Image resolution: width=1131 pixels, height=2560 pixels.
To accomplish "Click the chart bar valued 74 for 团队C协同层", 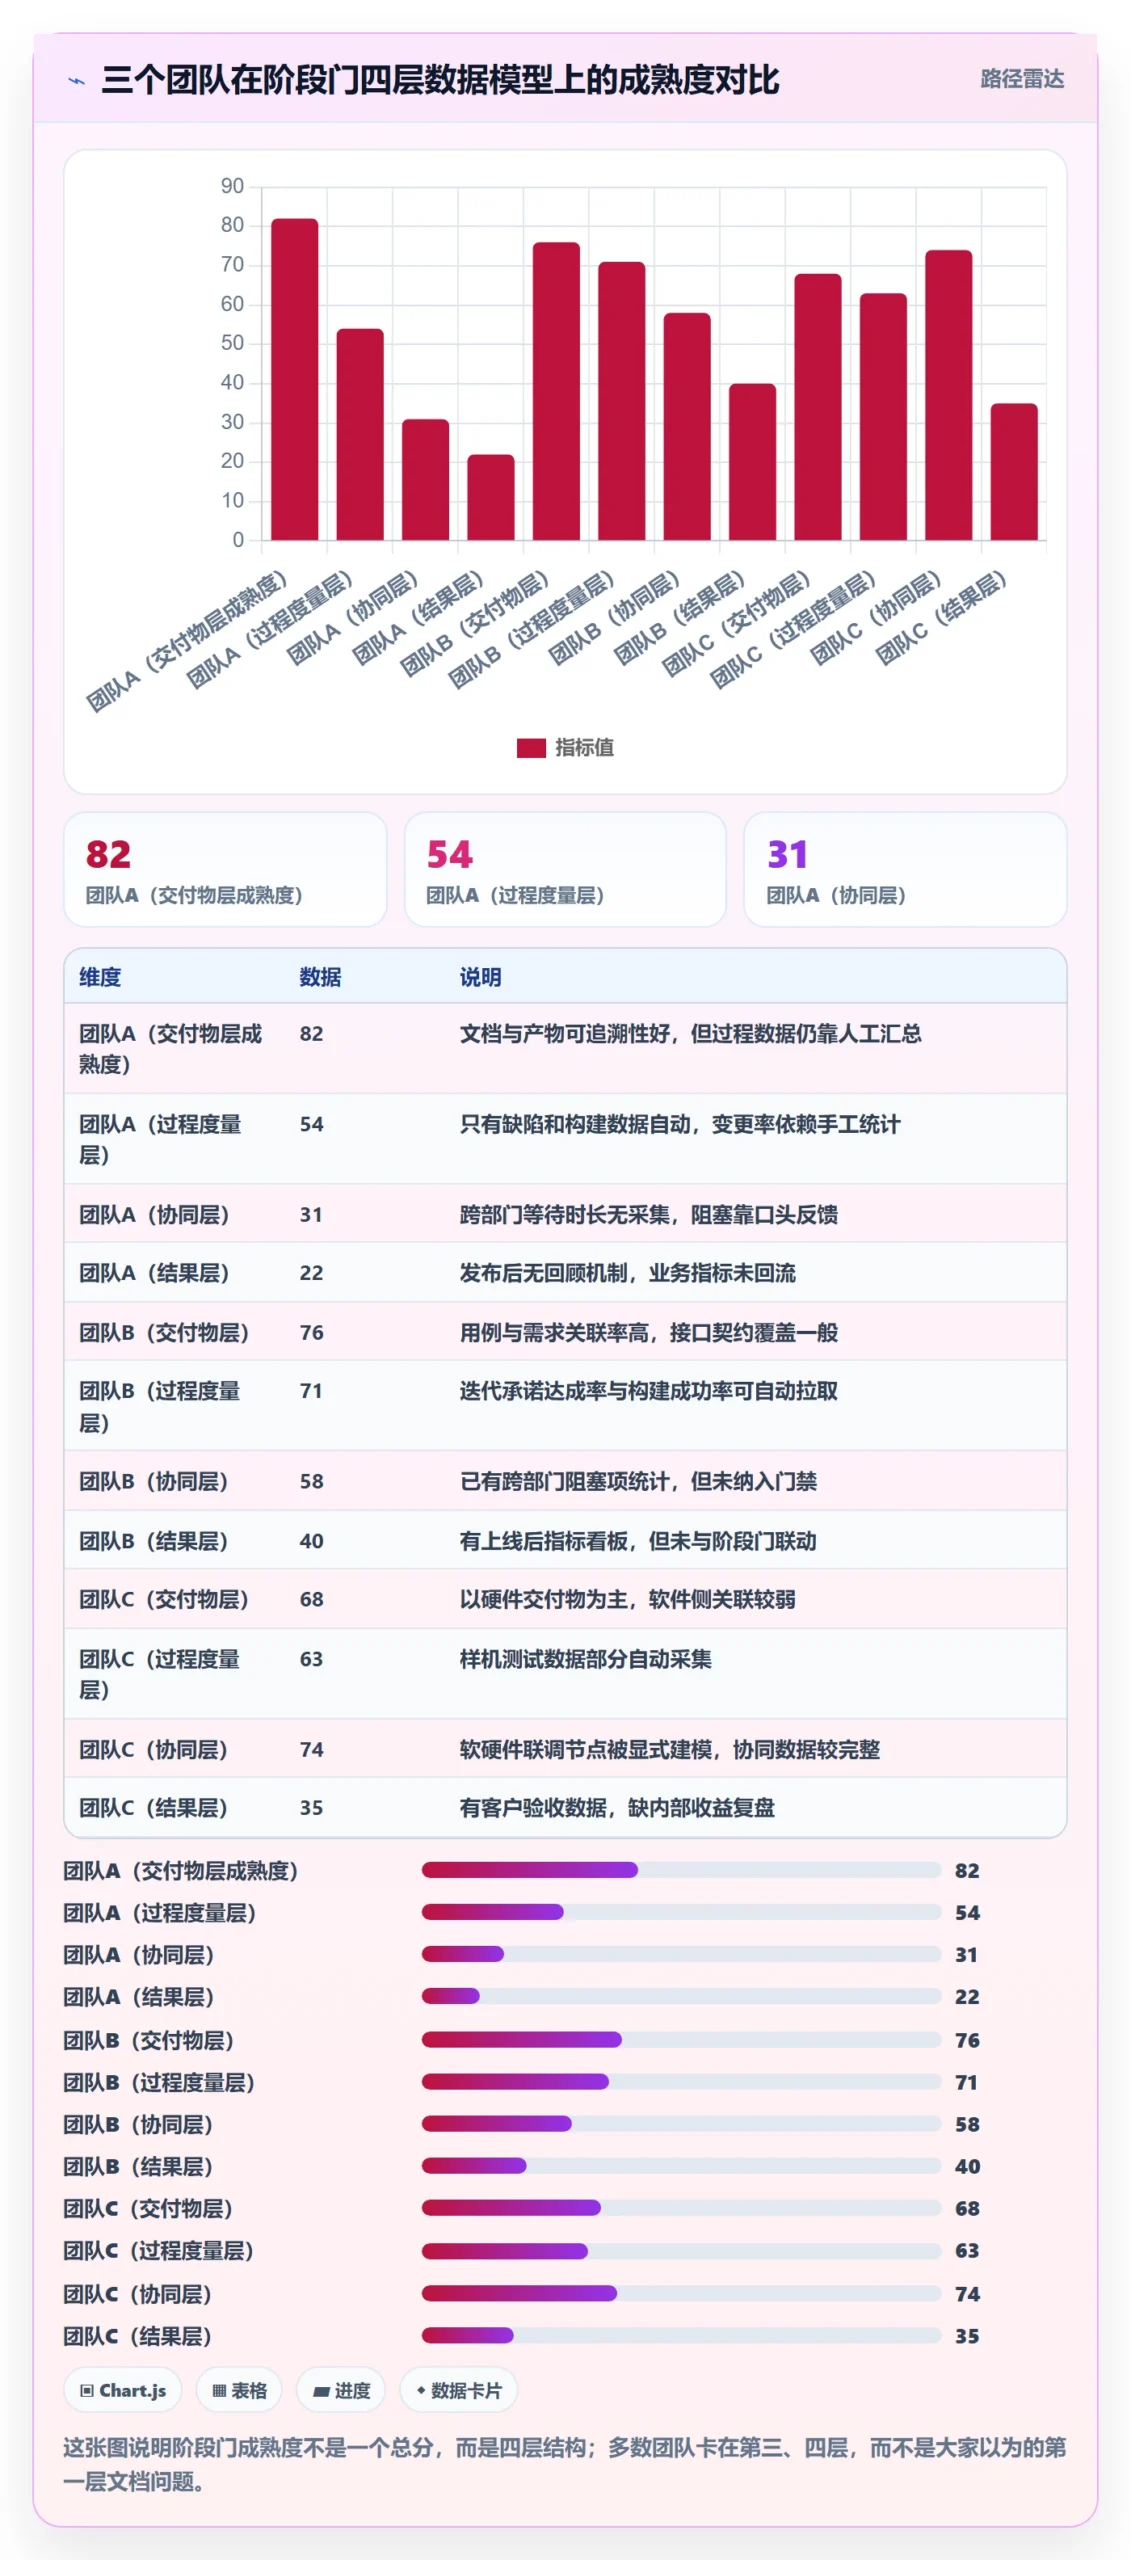I will pos(948,395).
